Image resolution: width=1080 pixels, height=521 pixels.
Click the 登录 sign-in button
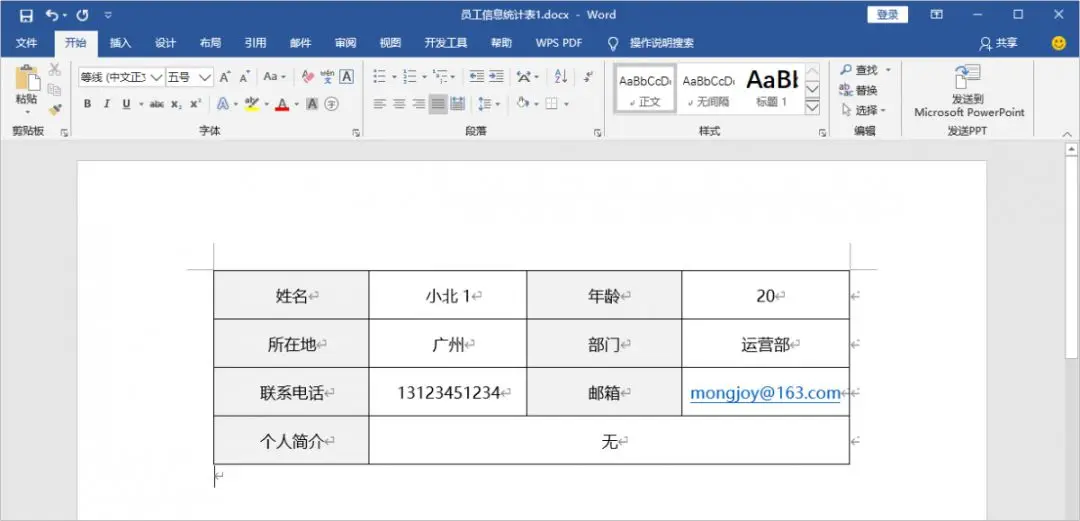point(887,15)
